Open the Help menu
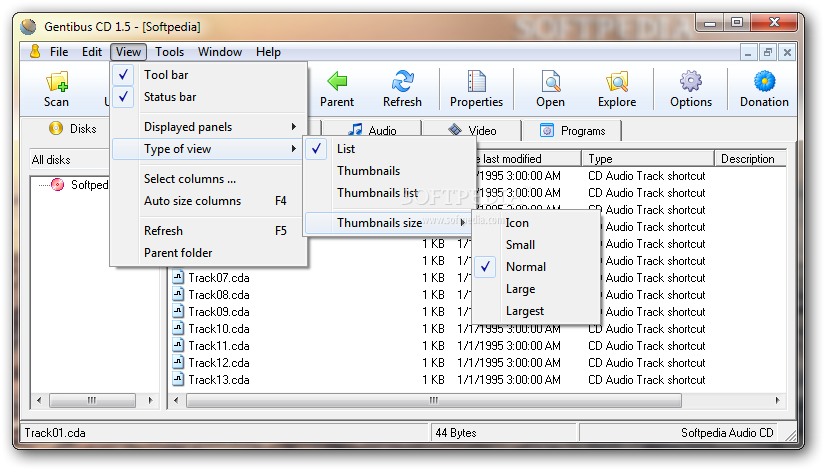This screenshot has width=825, height=470. 268,52
